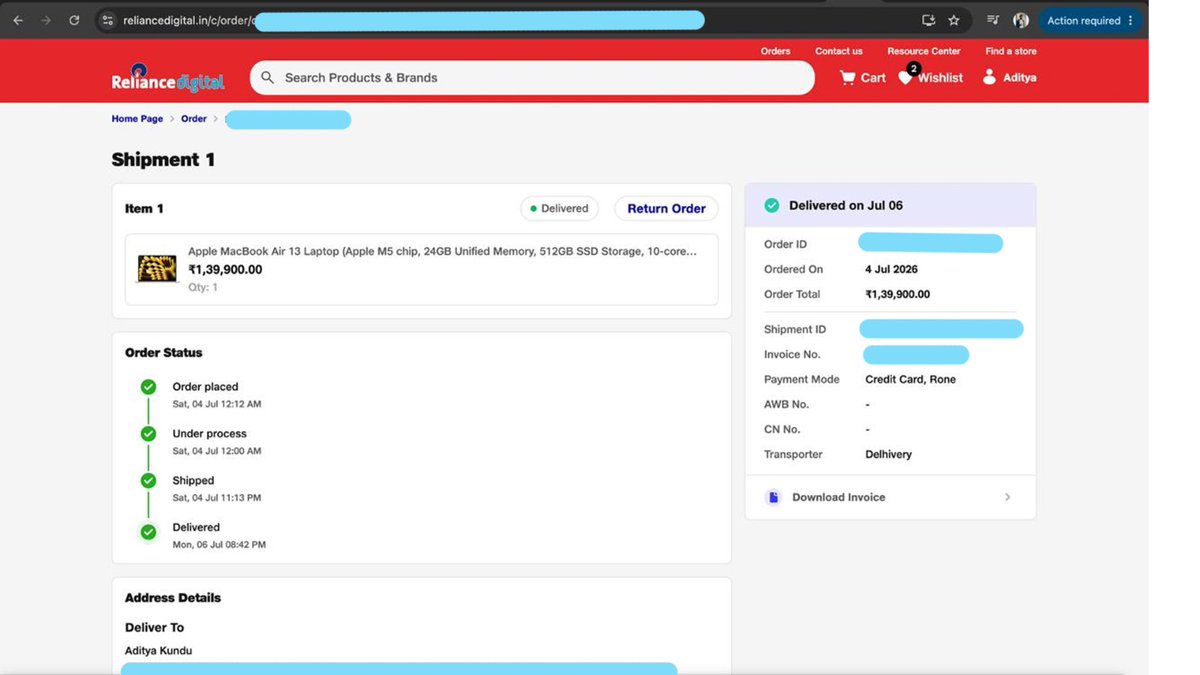Open the Wishlist heart icon

(x=905, y=77)
